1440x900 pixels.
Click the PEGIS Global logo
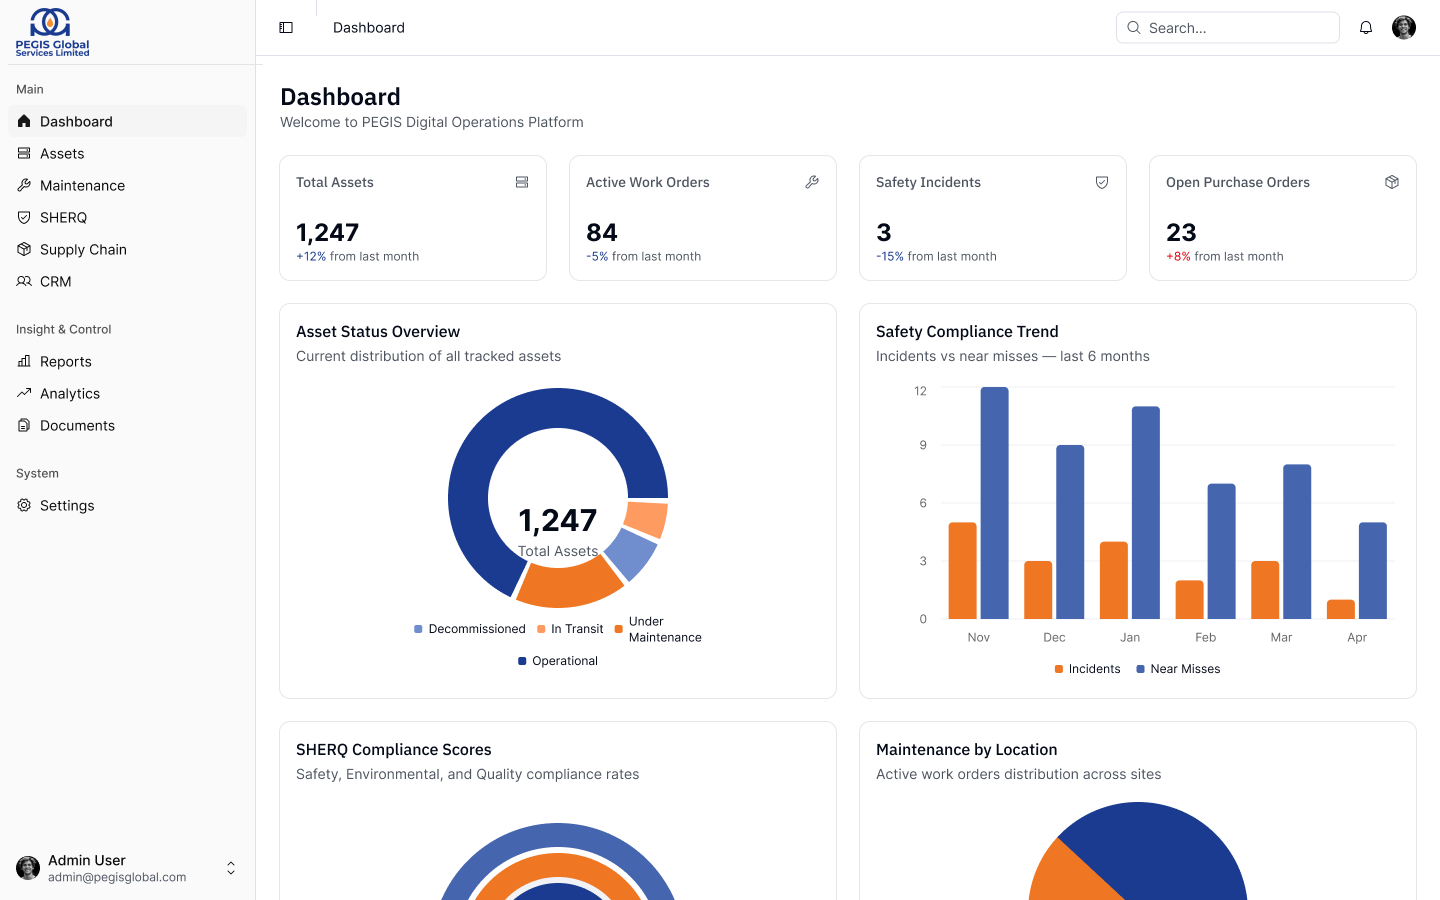[52, 32]
